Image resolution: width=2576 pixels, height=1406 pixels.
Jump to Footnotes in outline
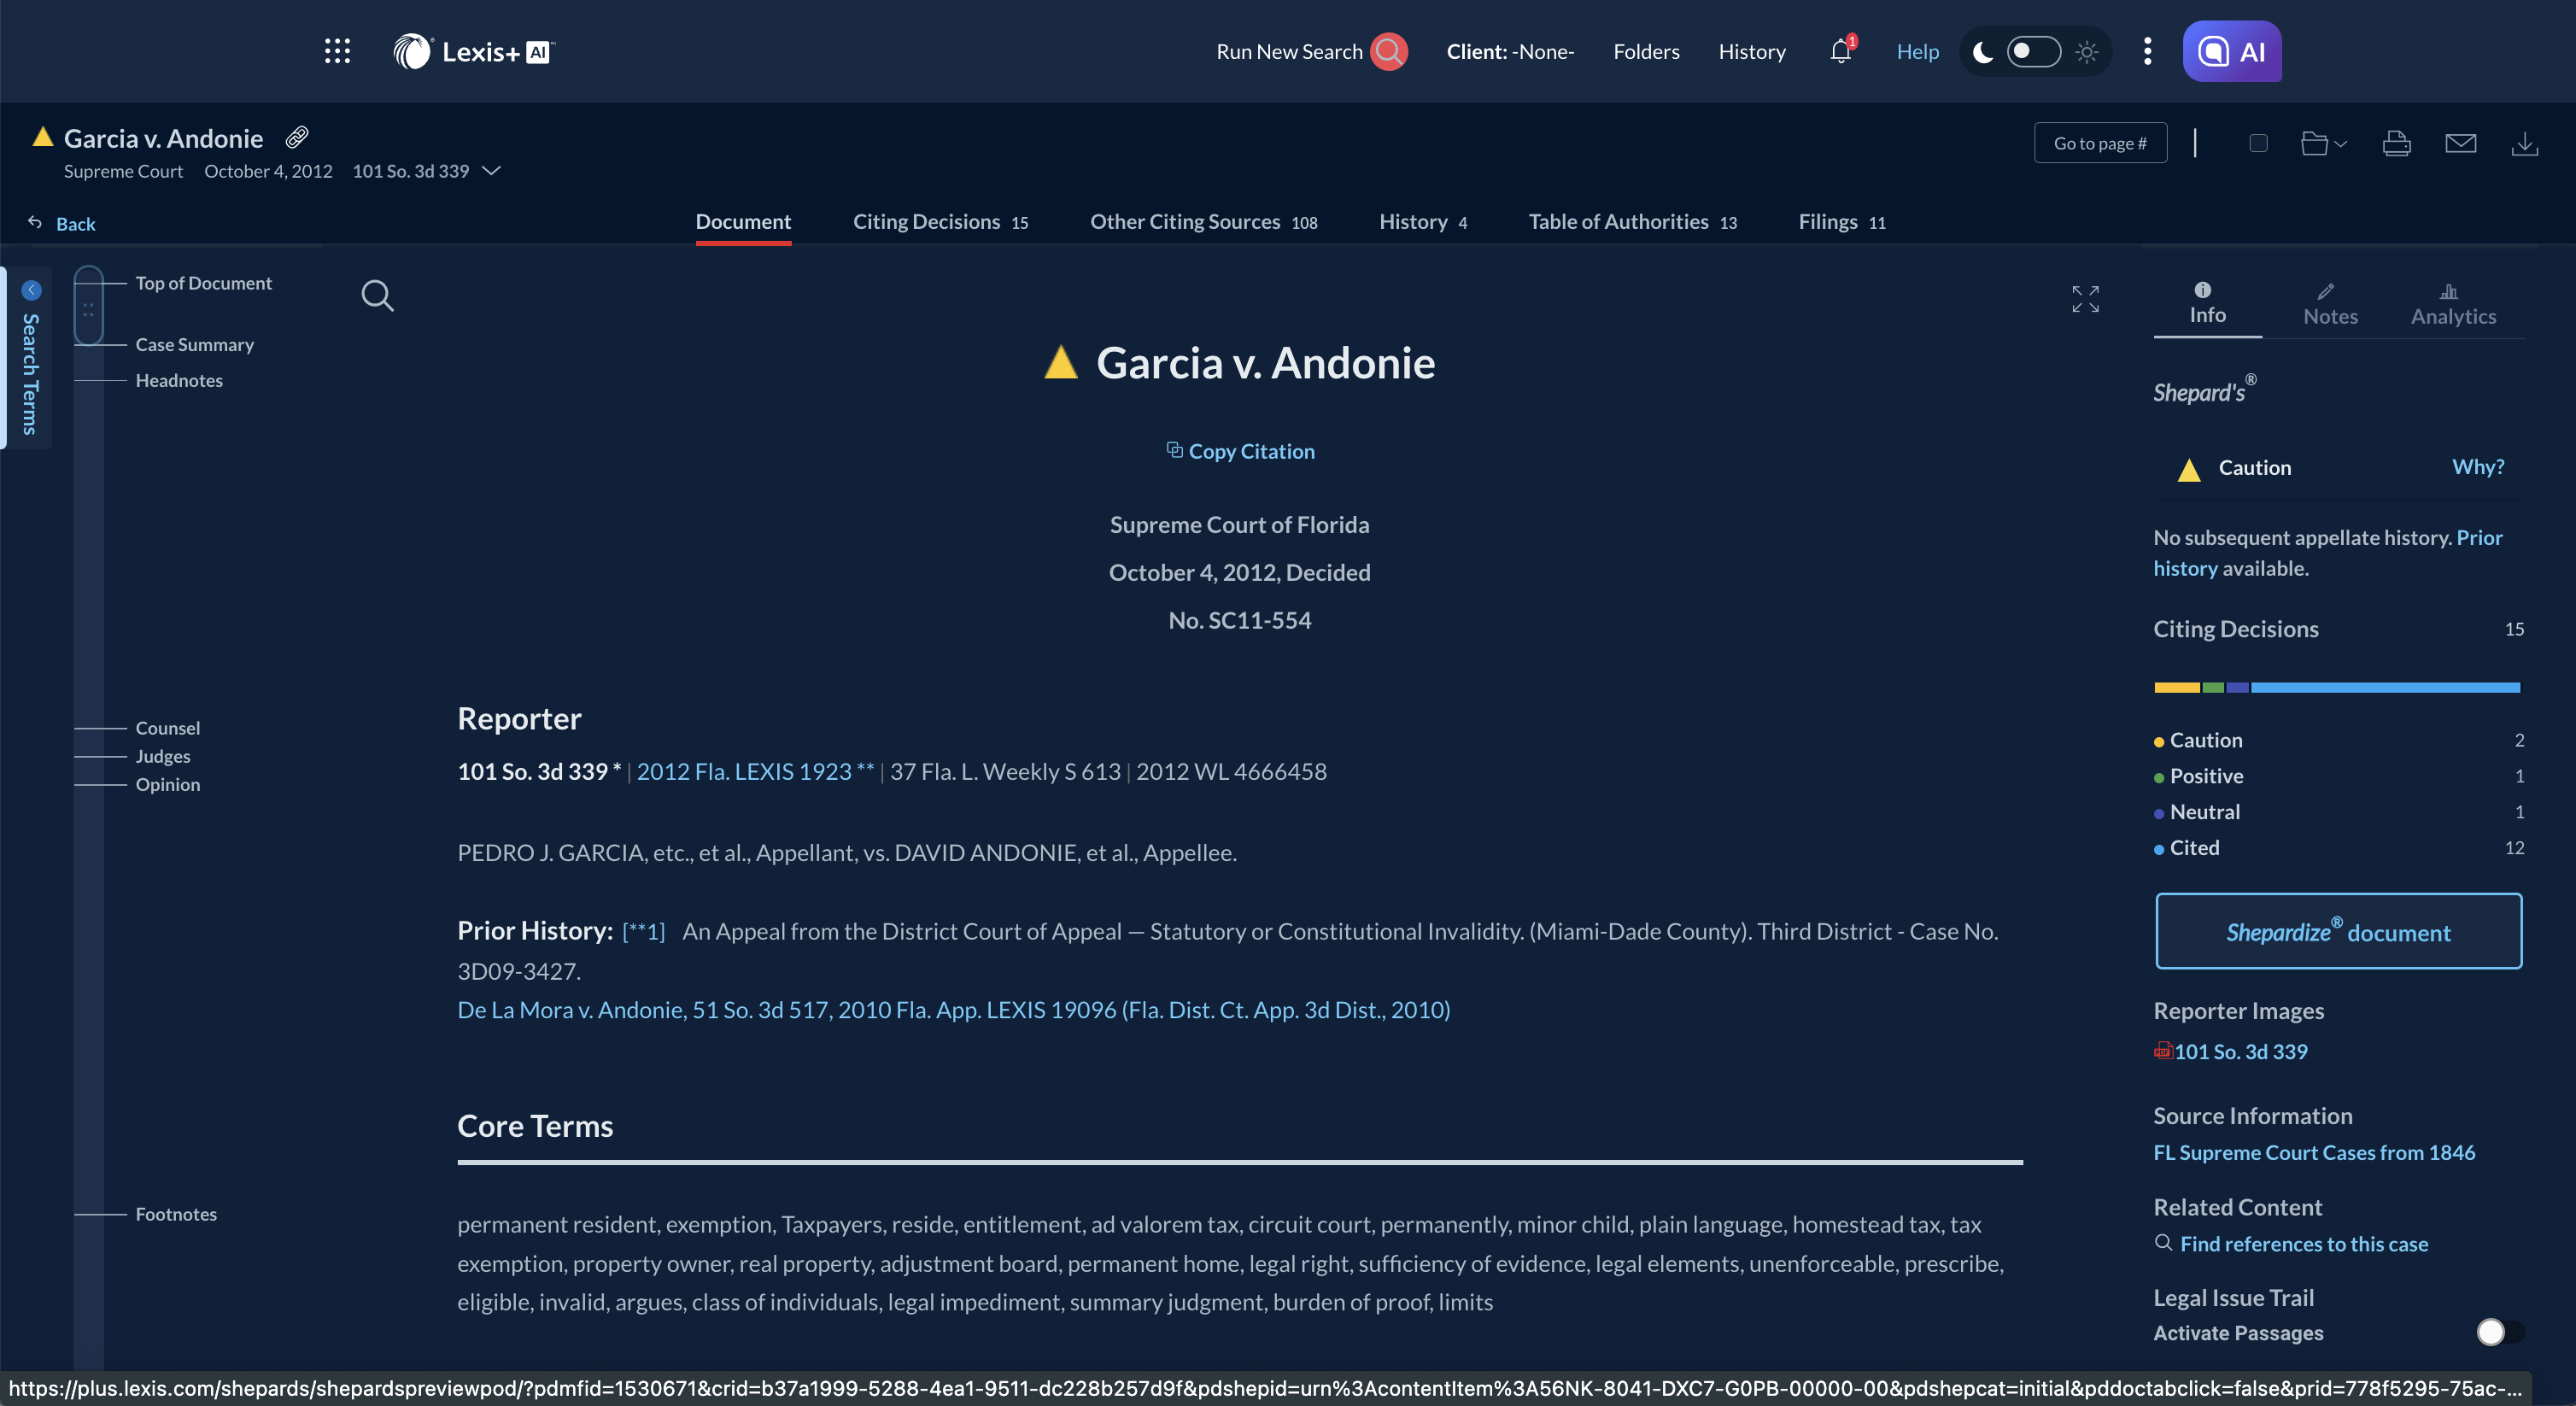(176, 1214)
